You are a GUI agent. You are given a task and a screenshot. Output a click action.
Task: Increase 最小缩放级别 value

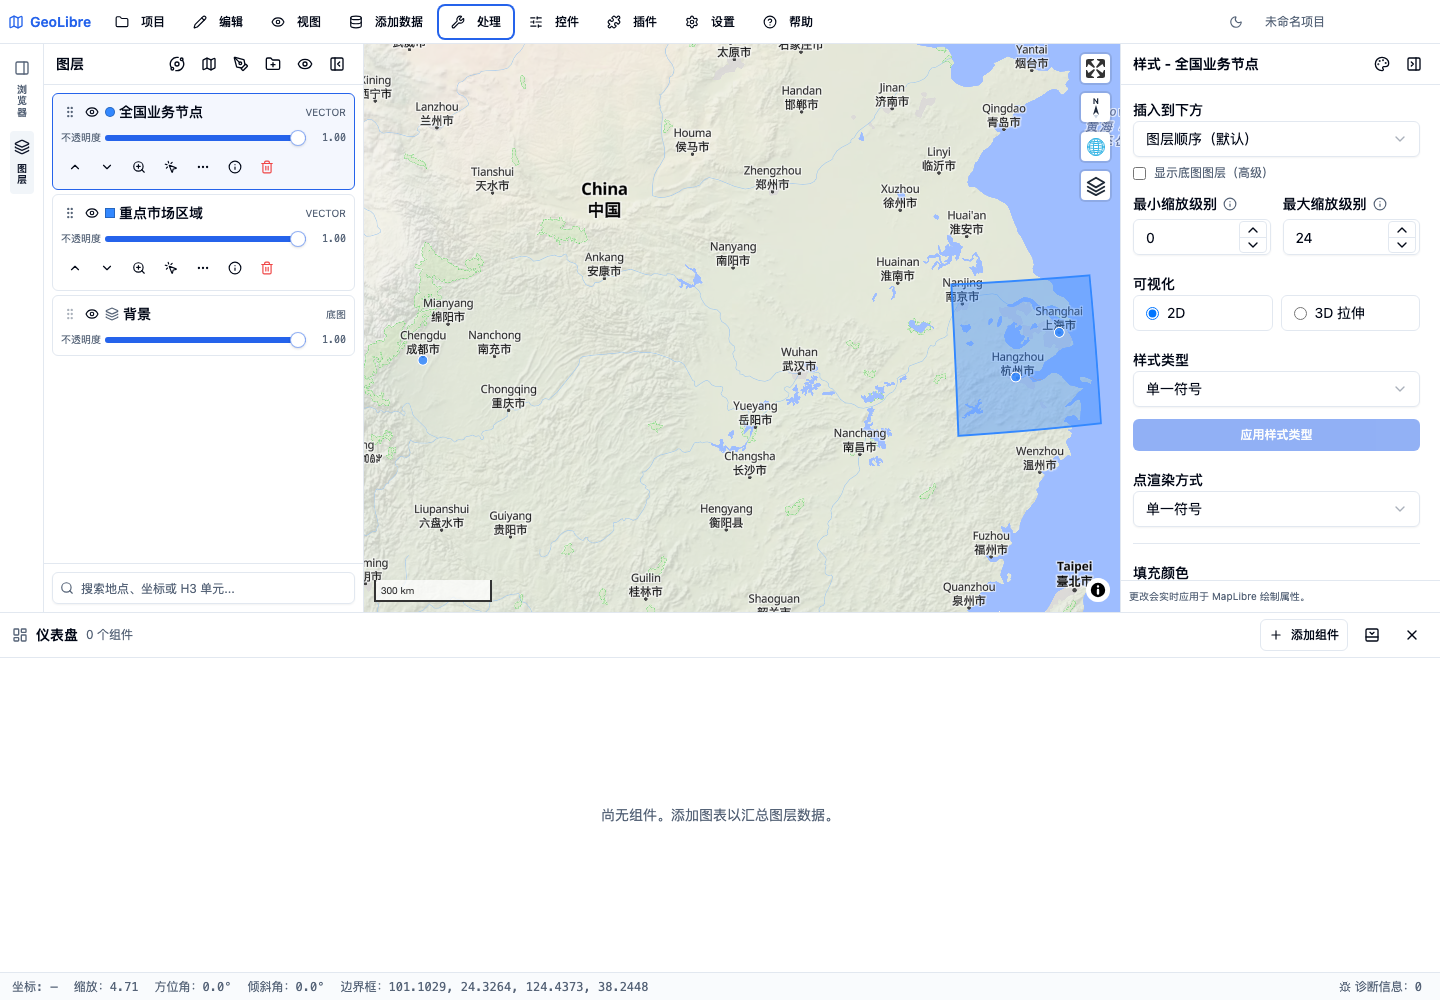(x=1253, y=230)
